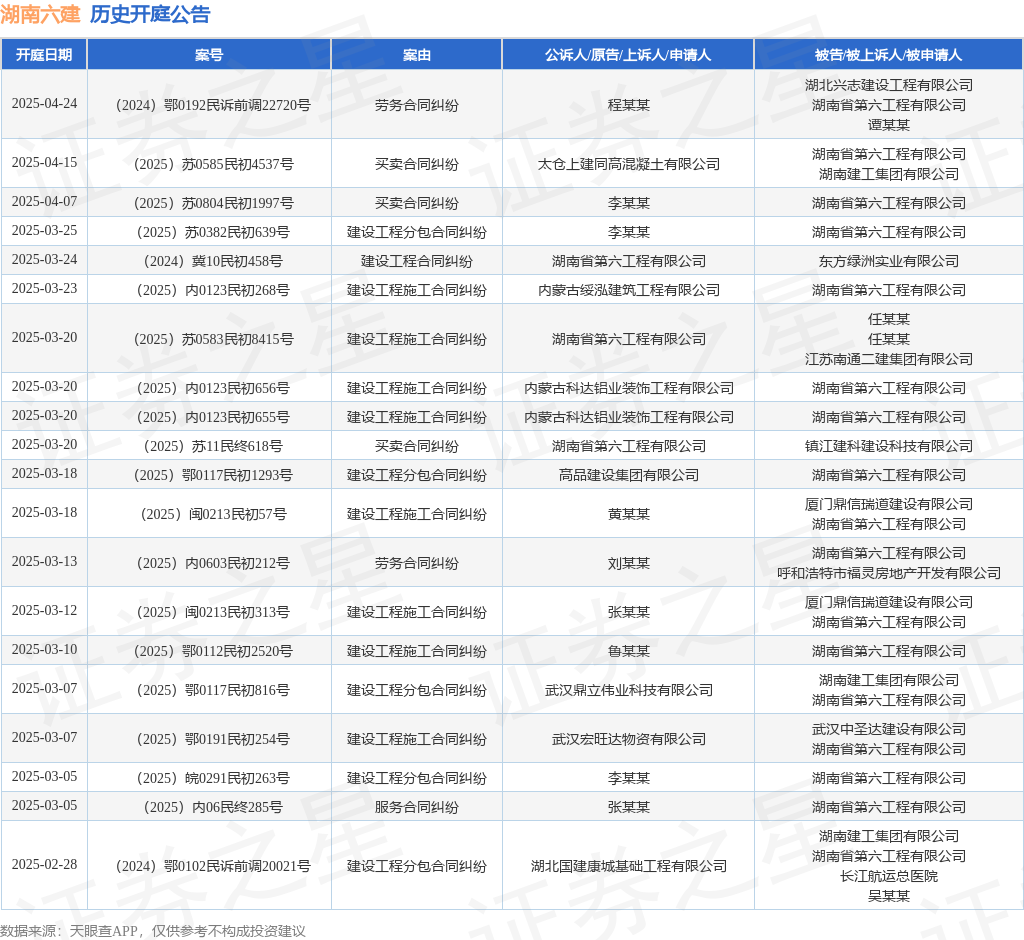Click the 案由 column header
The width and height of the screenshot is (1024, 940).
click(x=417, y=55)
